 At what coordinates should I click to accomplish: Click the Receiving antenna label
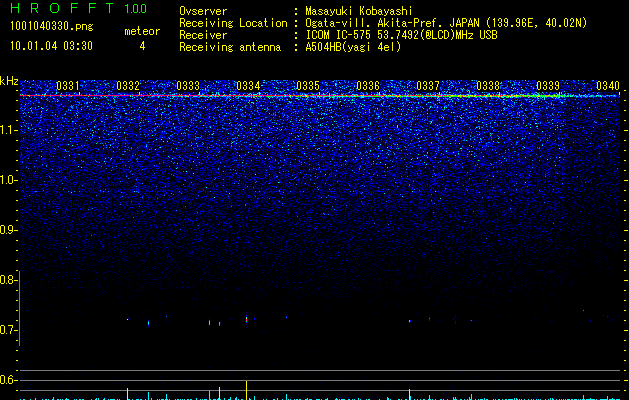[x=230, y=47]
